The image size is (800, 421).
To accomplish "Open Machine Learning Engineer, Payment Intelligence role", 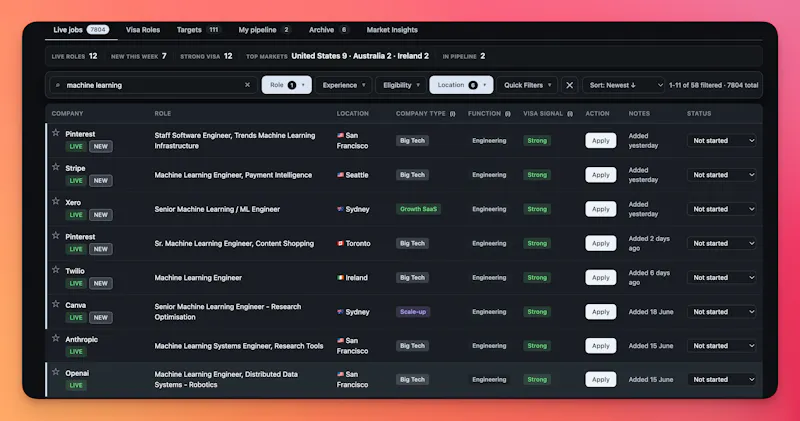I will (x=233, y=175).
